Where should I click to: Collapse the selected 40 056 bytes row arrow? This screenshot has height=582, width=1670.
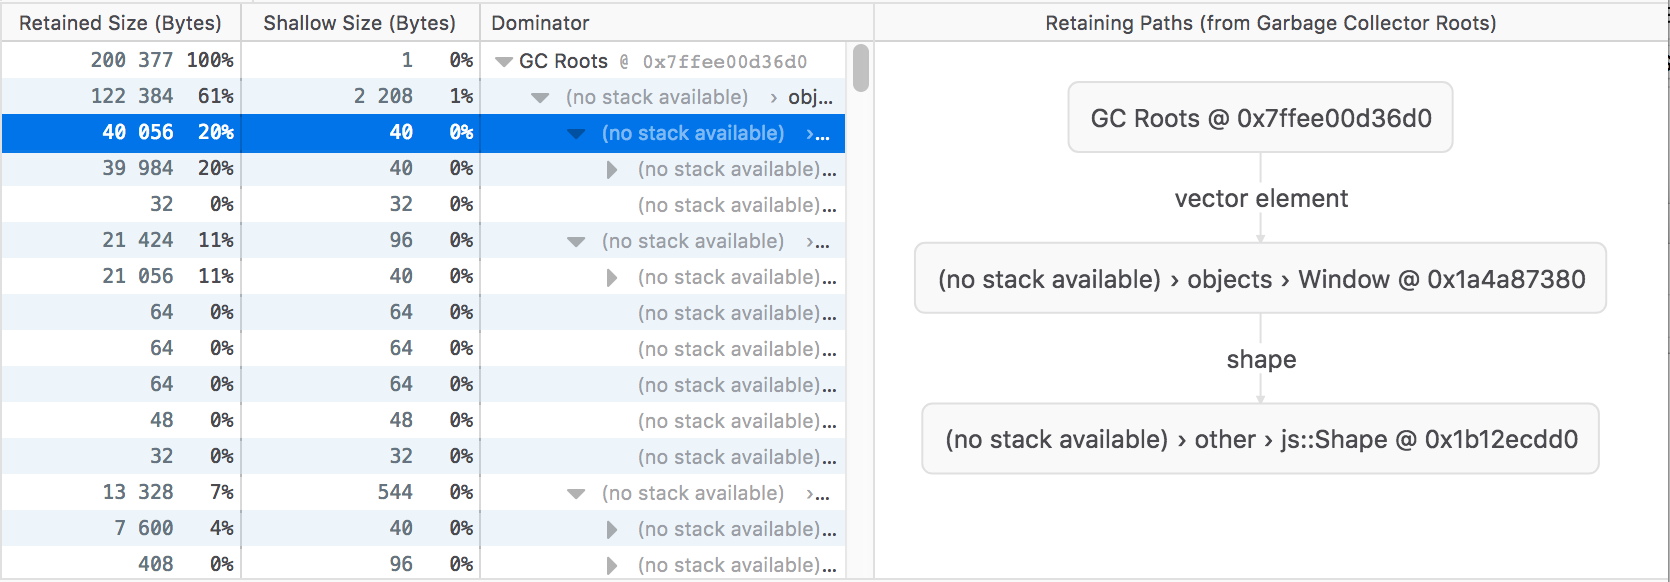coord(576,134)
